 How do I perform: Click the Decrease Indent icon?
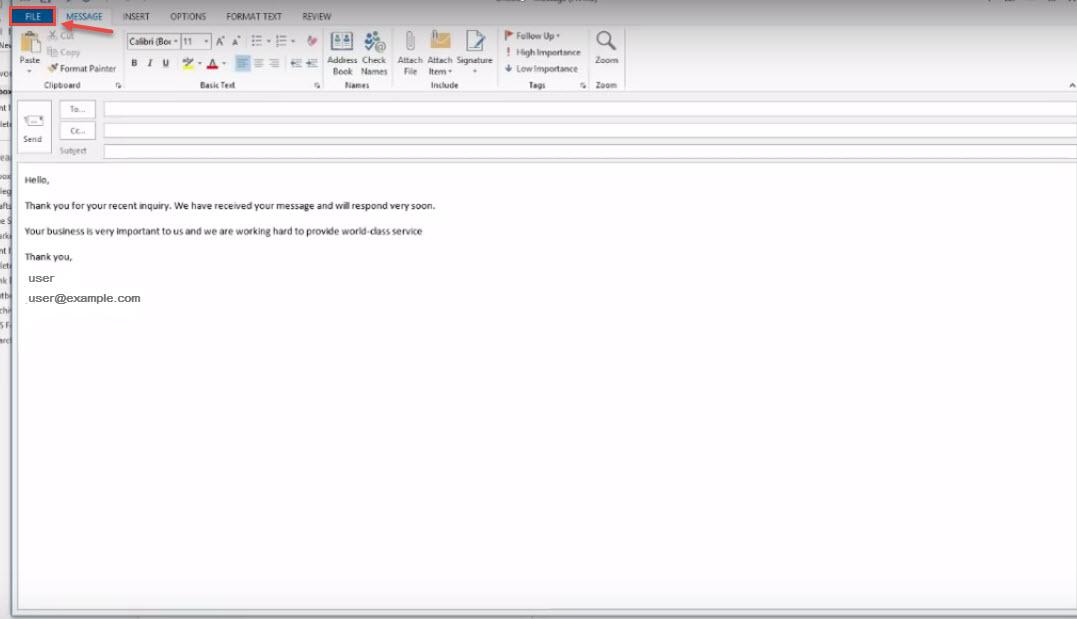(296, 63)
